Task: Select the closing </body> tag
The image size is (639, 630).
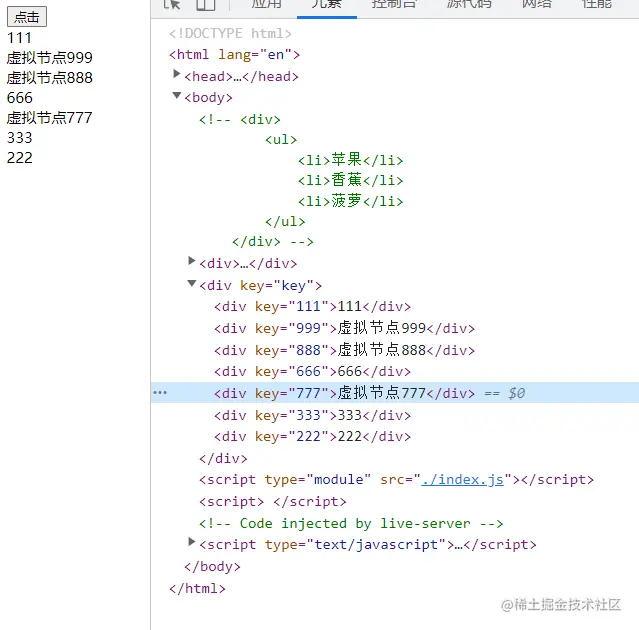Action: click(x=212, y=566)
